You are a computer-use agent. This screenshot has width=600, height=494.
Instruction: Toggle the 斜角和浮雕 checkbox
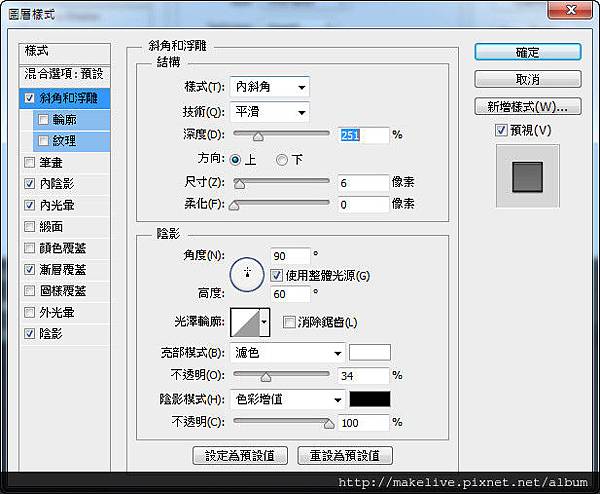point(29,98)
